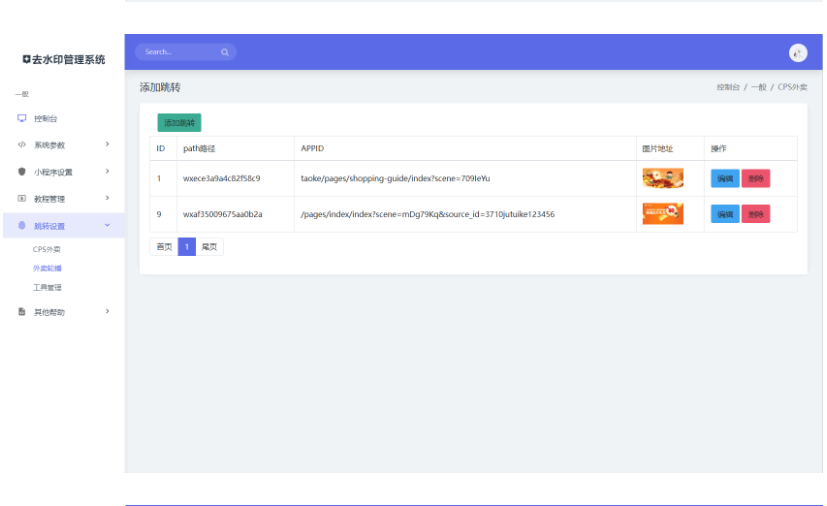Expand the 小程序设置 submenu arrow
The width and height of the screenshot is (827, 506).
click(107, 172)
